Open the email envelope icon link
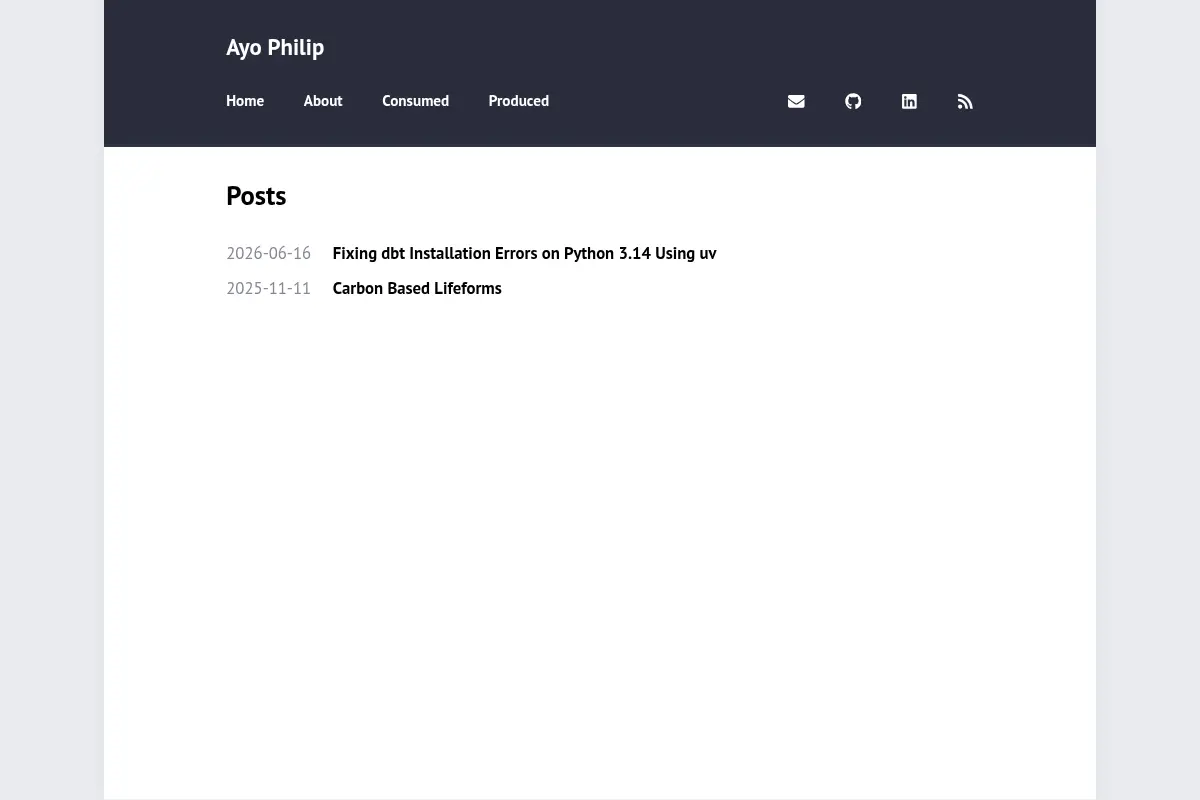The width and height of the screenshot is (1200, 800). coord(796,101)
